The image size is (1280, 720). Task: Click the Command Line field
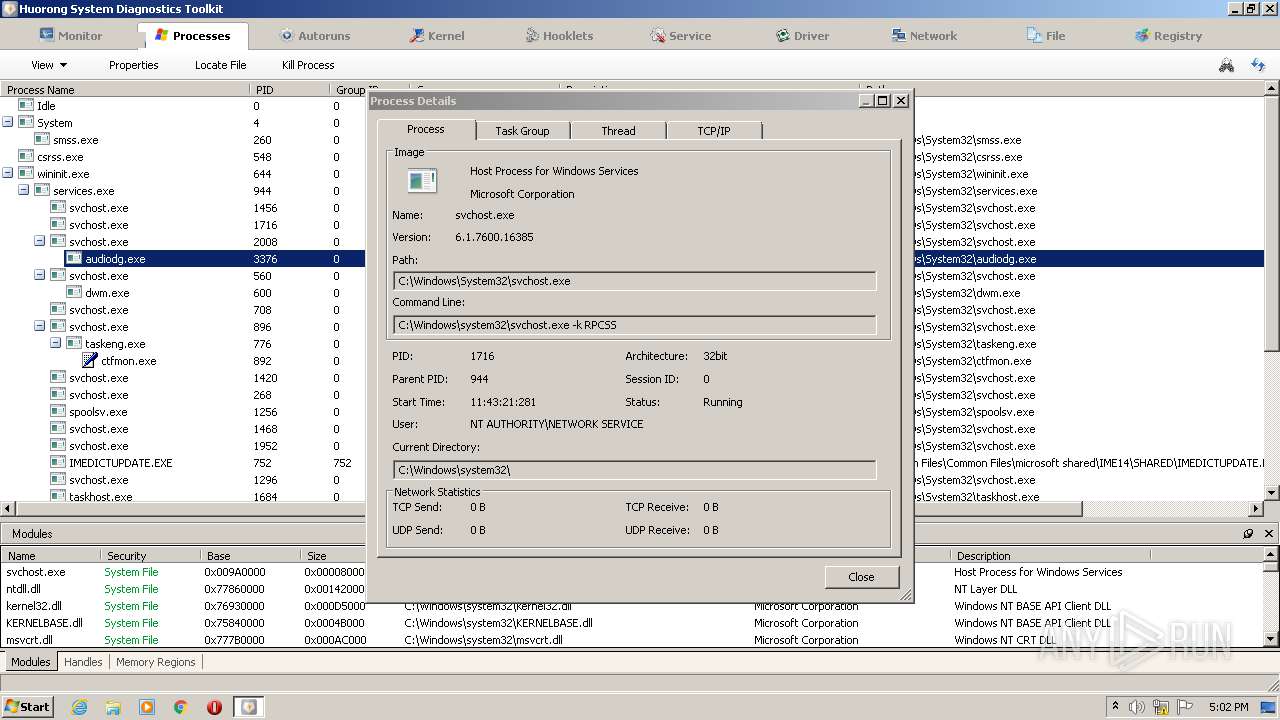tap(634, 325)
